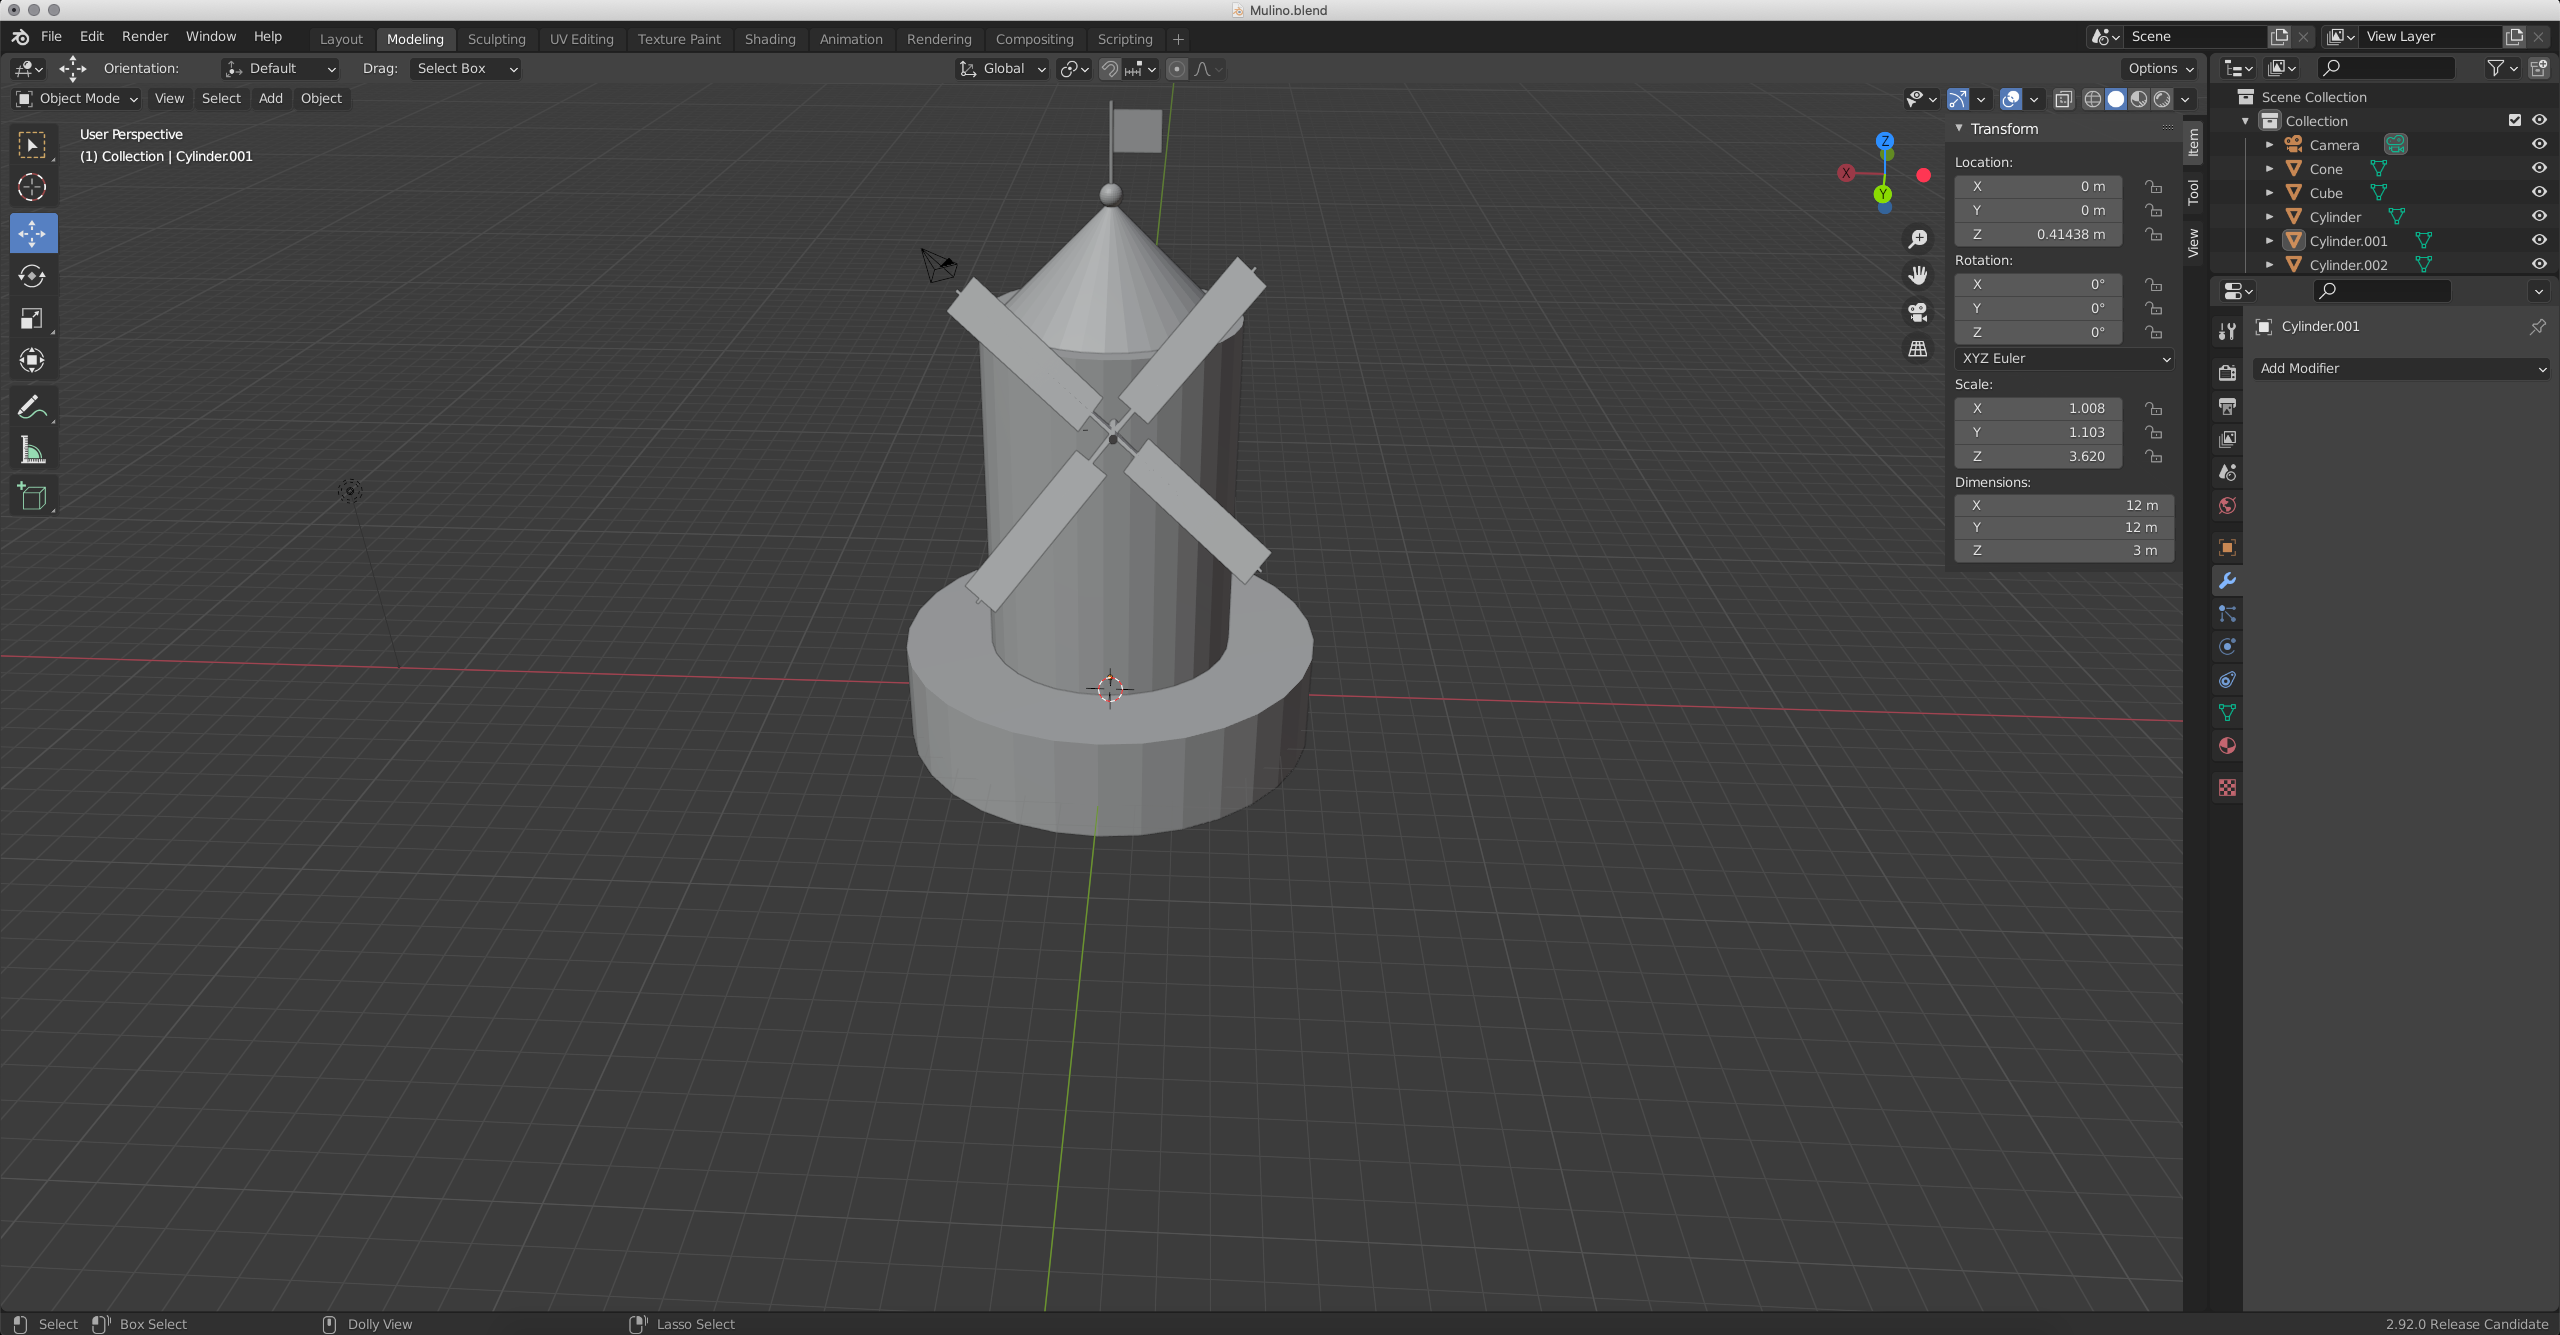Open the Options dropdown
Viewport: 2560px width, 1335px height.
click(2160, 69)
